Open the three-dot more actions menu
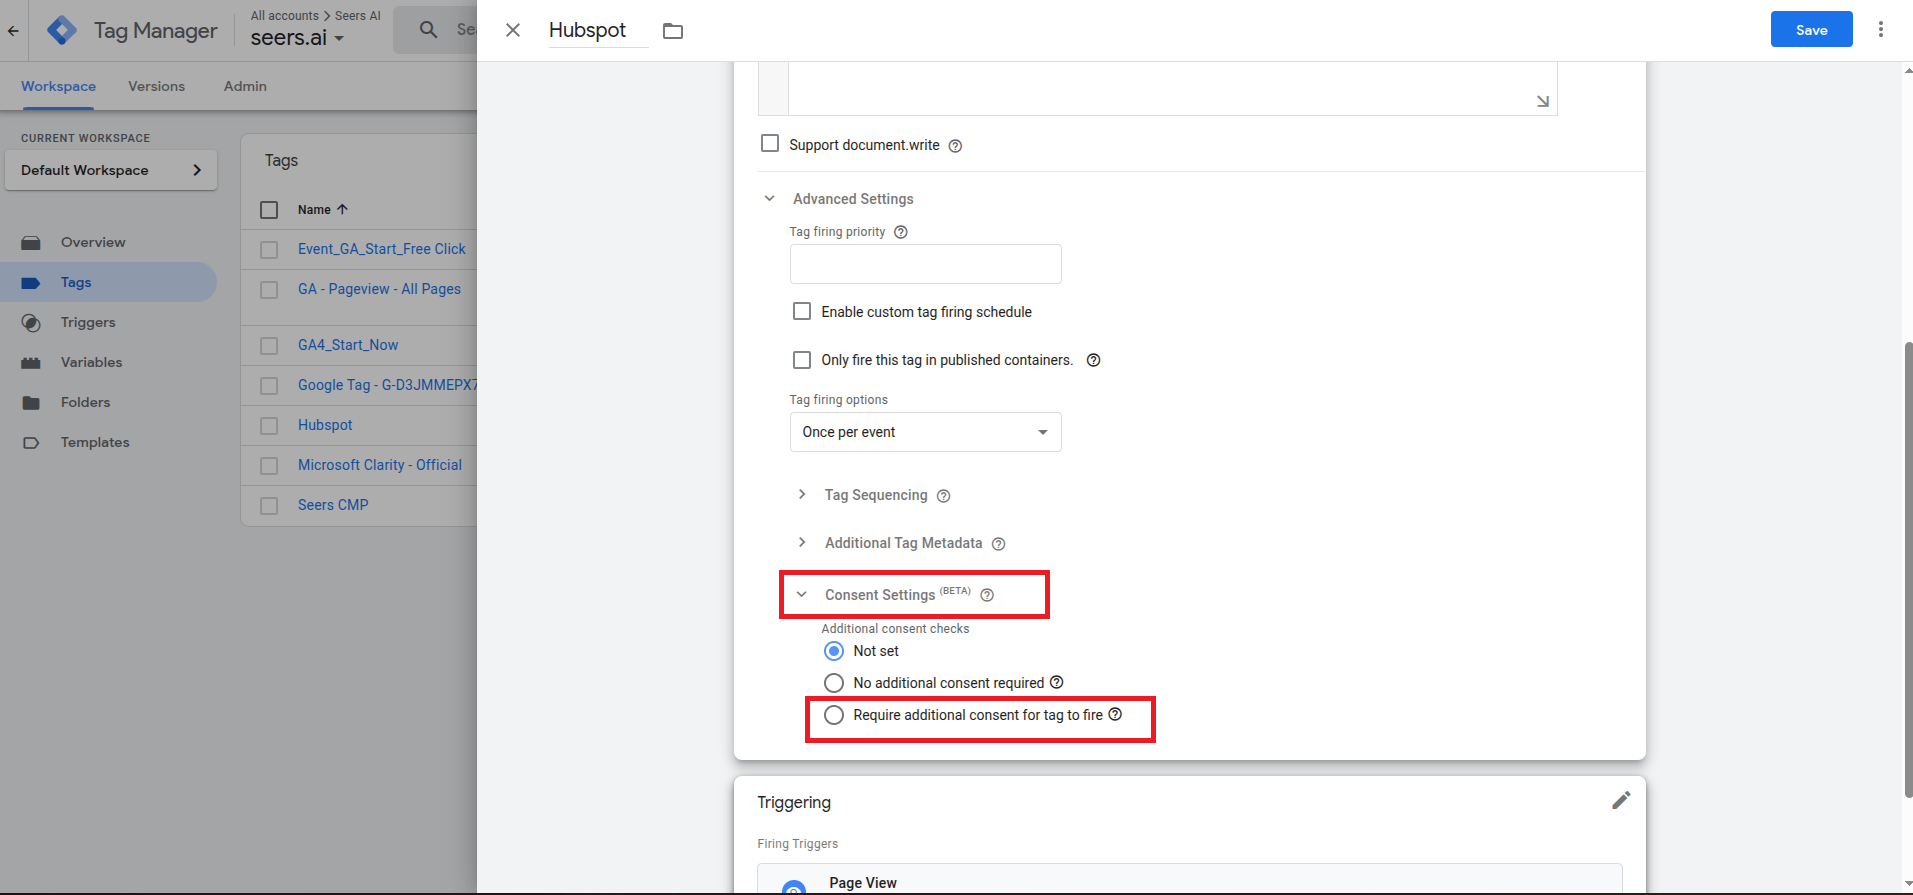 point(1880,30)
